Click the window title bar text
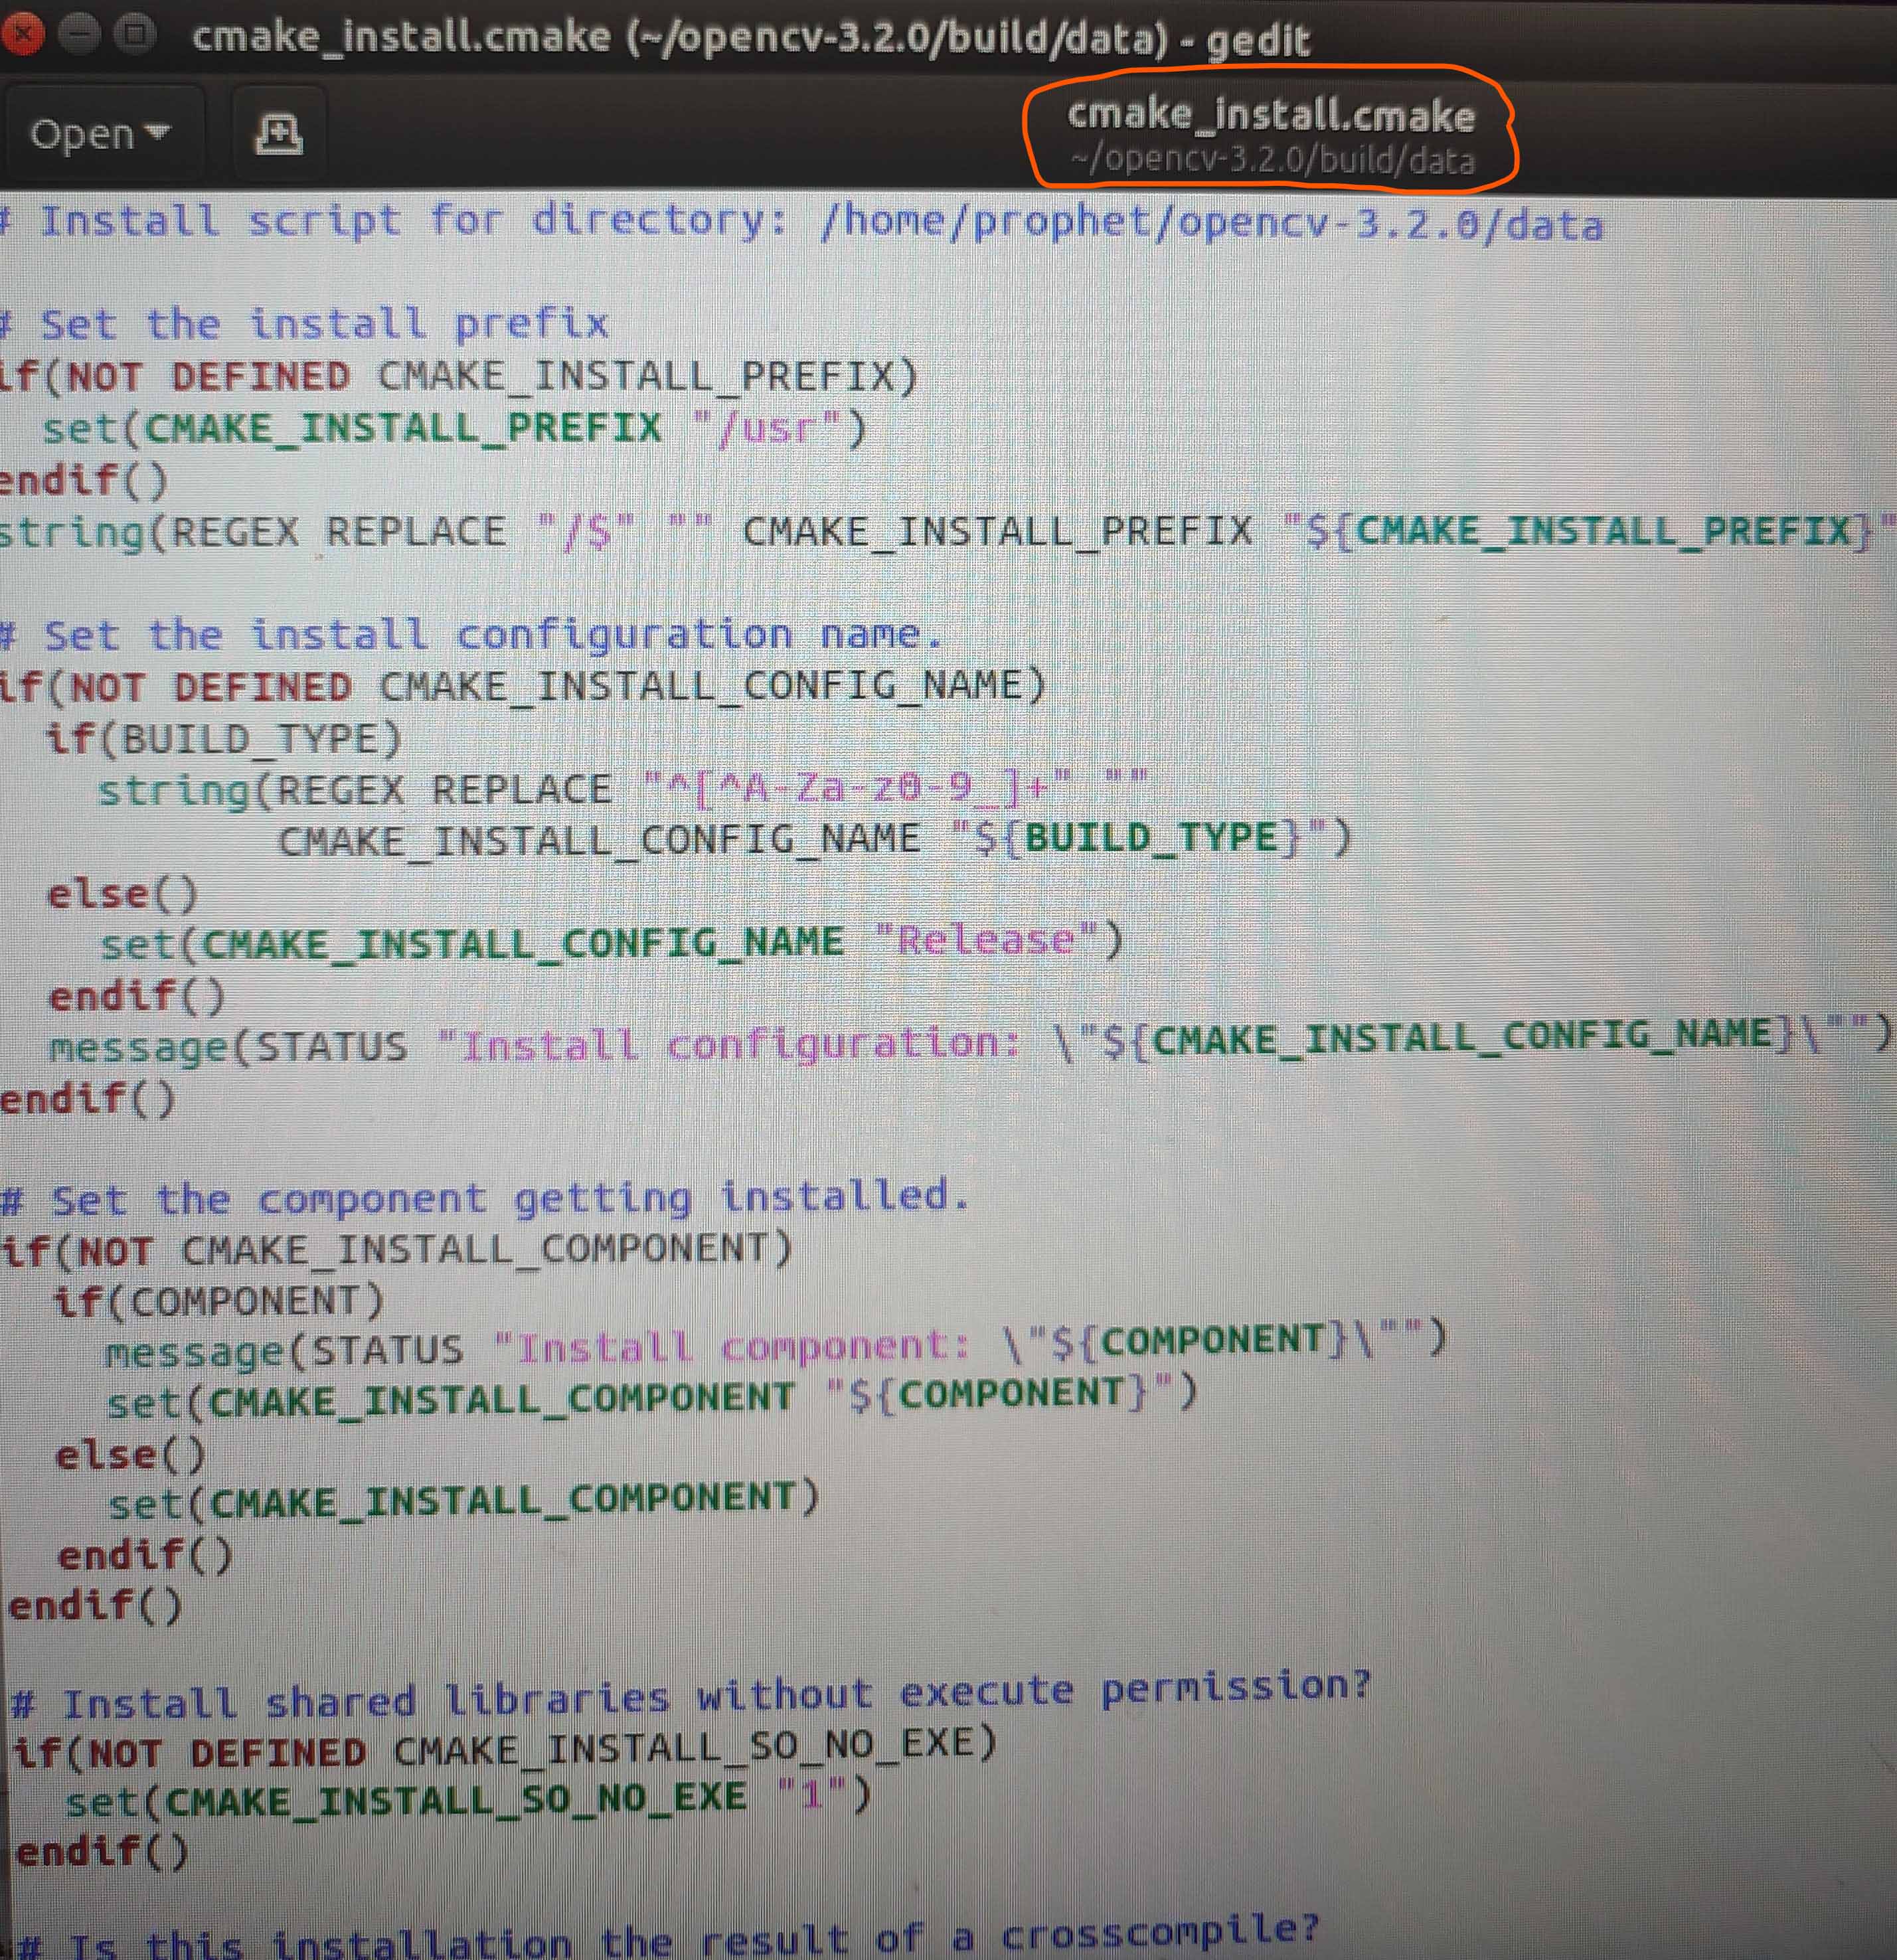 pos(750,38)
